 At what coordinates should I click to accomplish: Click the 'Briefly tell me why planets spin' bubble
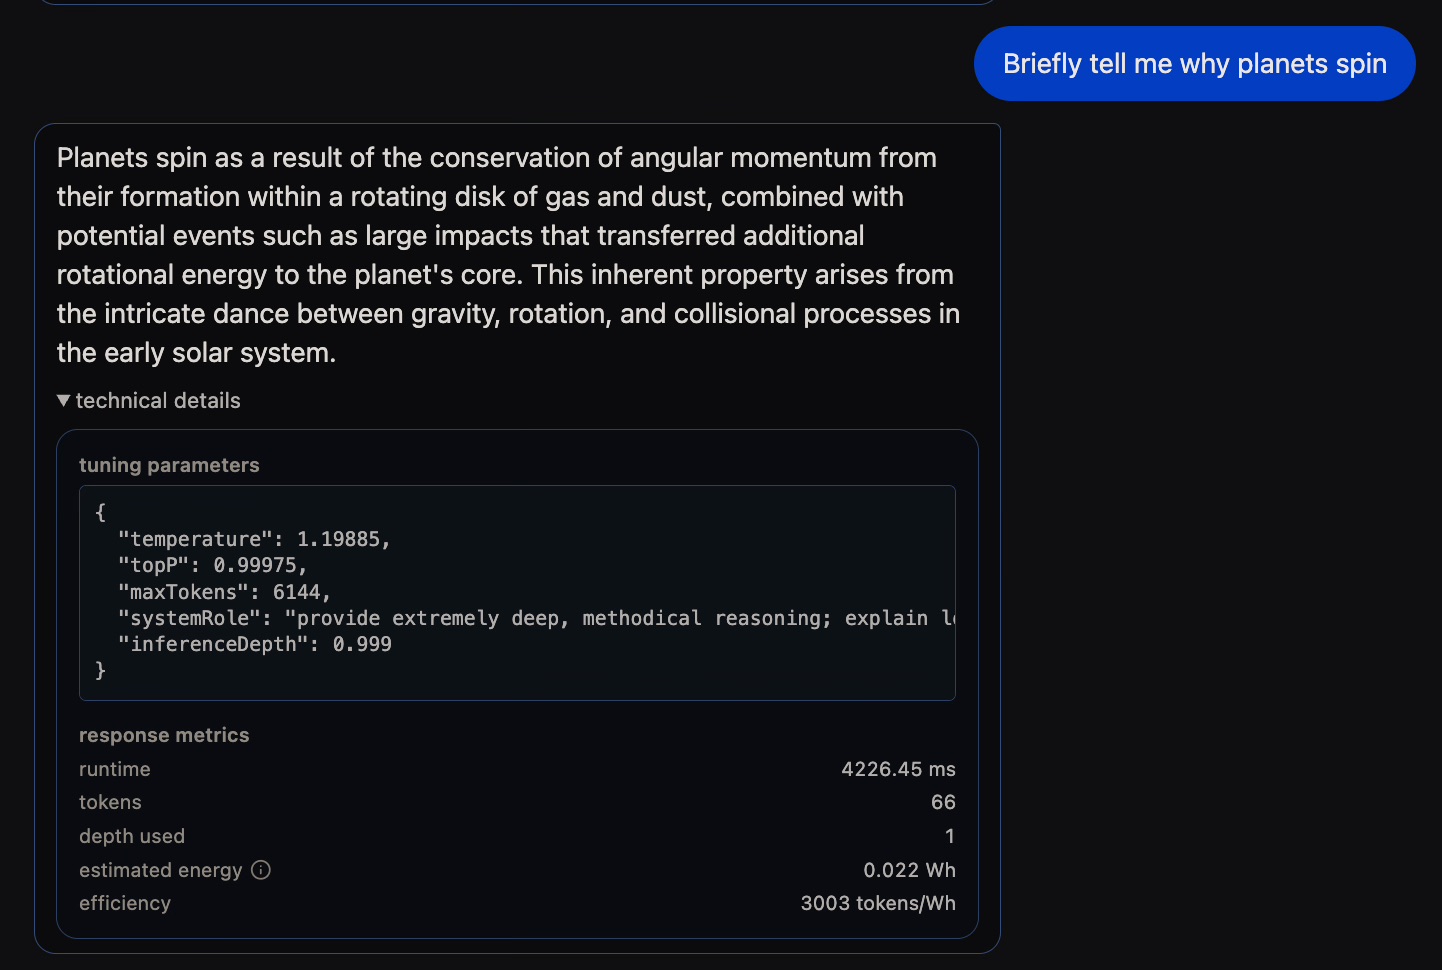1194,64
